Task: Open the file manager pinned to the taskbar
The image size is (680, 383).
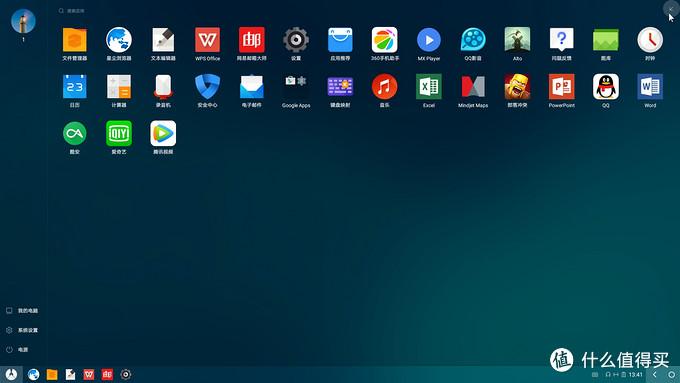Action: tap(52, 374)
